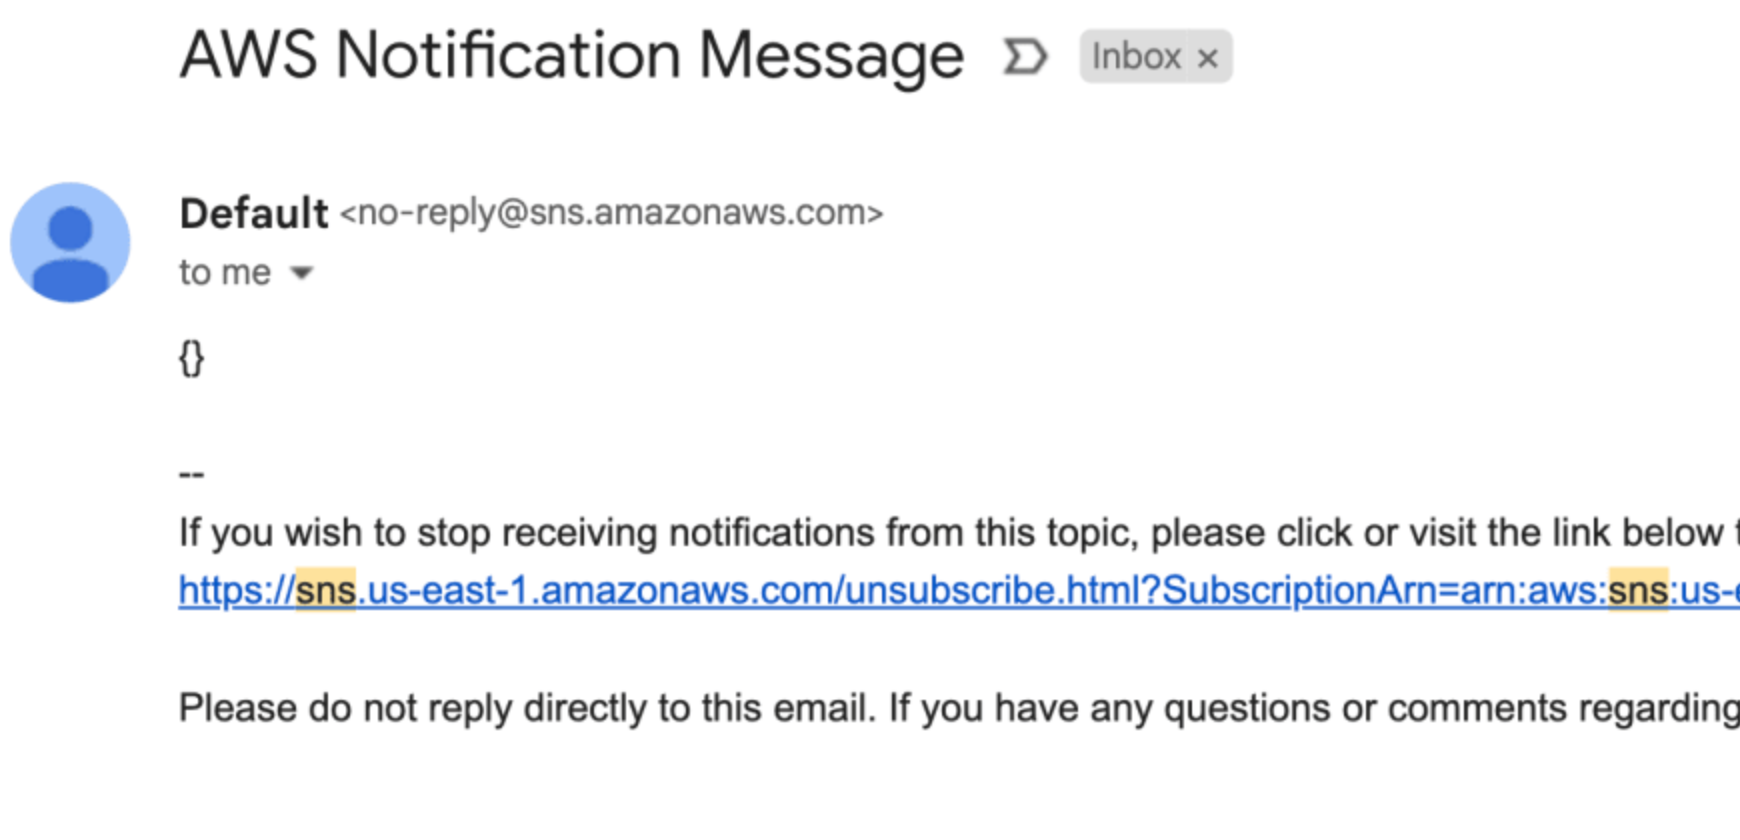The image size is (1740, 840).
Task: Click the "to me" recipient text
Action: (x=225, y=272)
